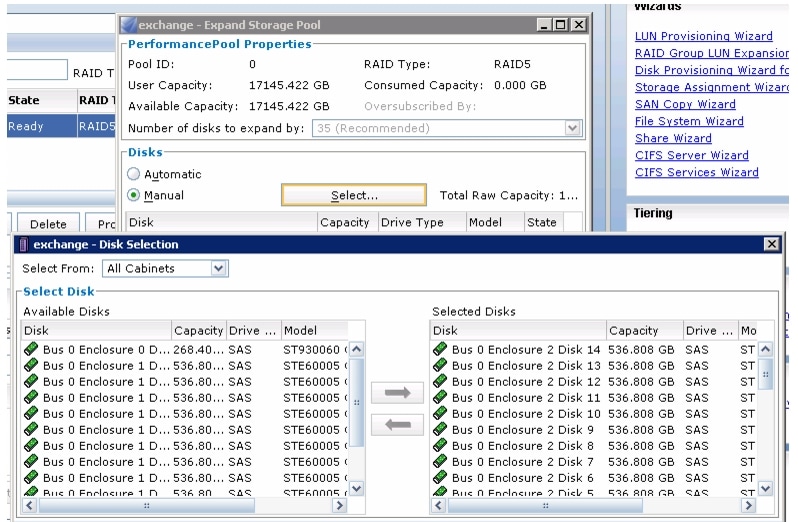Click disk icon for Bus 0 Enclosure 2 Disk 7
798x522 pixels.
coord(440,461)
